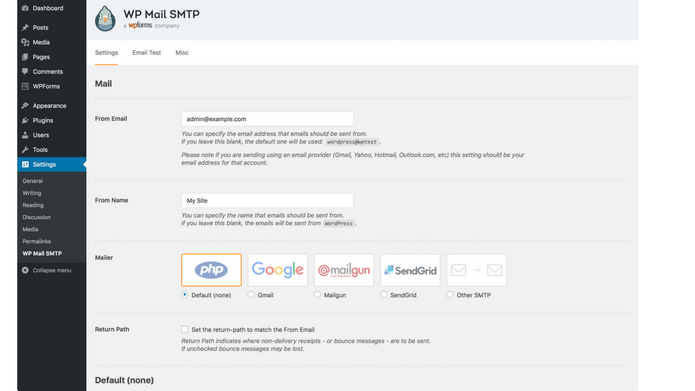Click the Tools wrench icon
This screenshot has width=695, height=391.
[25, 149]
